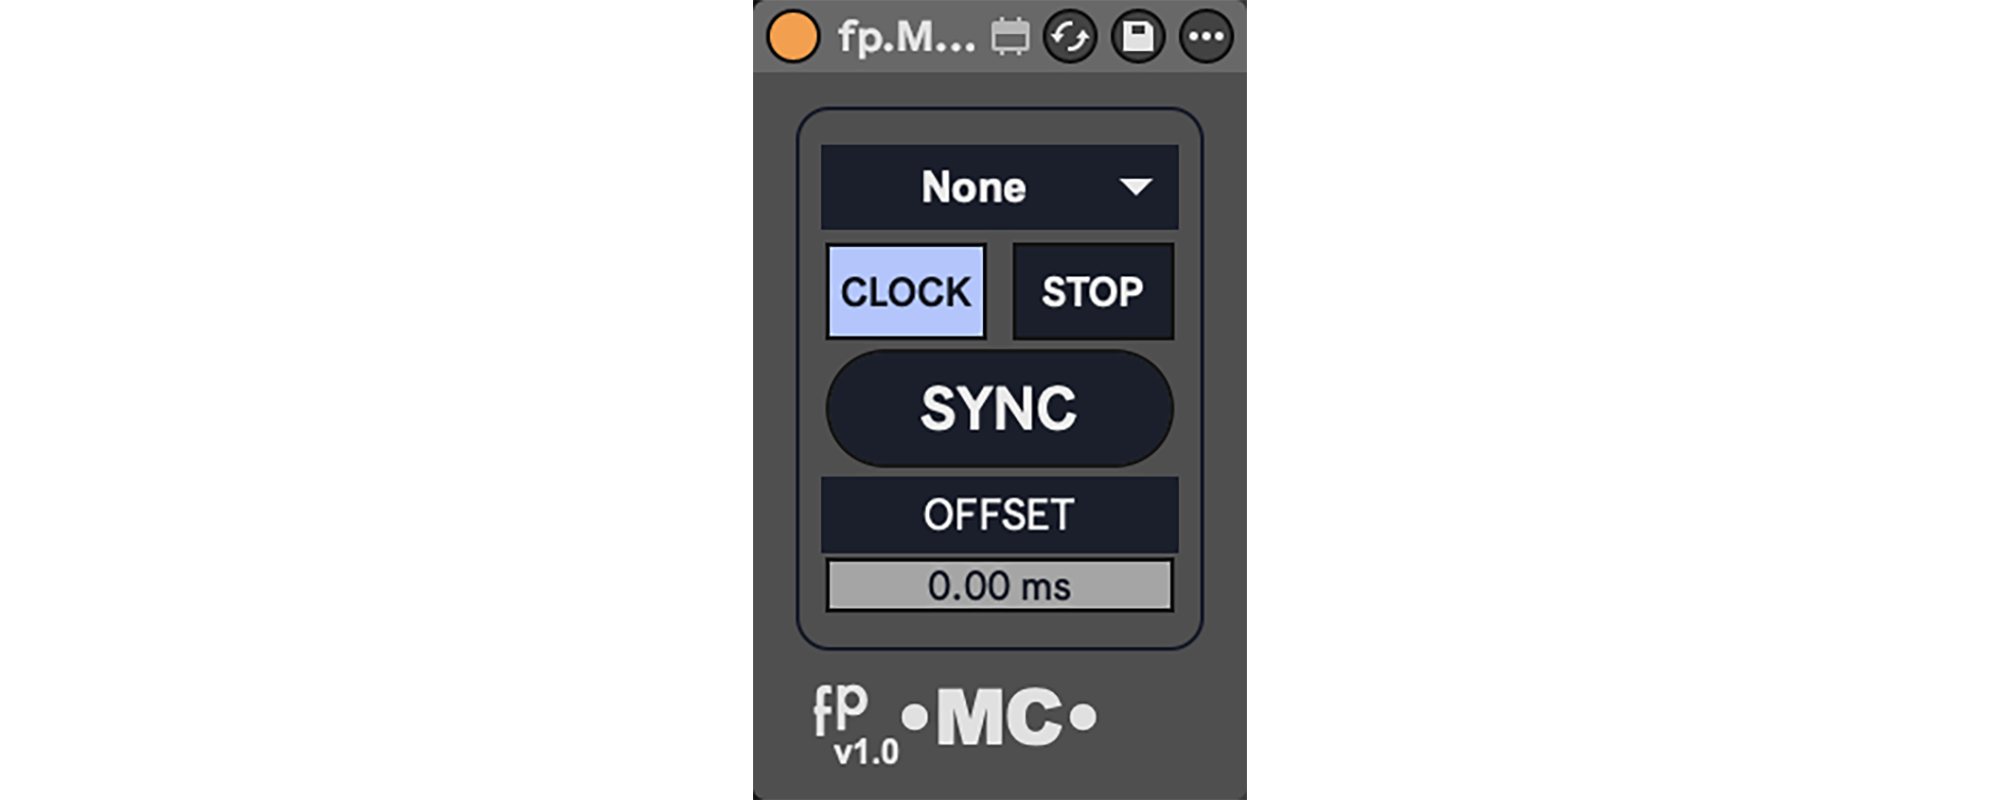The height and width of the screenshot is (800, 2000).
Task: Toggle the CLOCK button off
Action: click(x=906, y=292)
